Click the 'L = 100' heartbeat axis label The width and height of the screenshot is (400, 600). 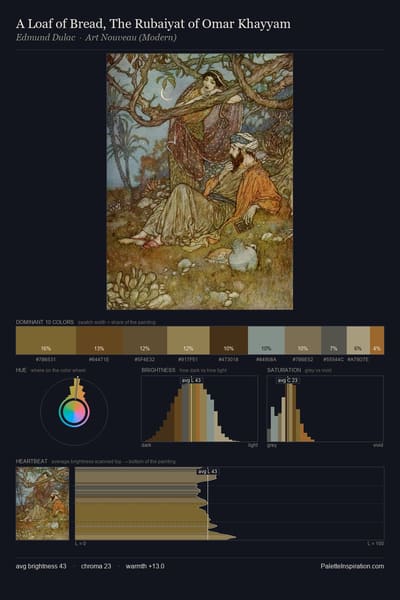376,543
